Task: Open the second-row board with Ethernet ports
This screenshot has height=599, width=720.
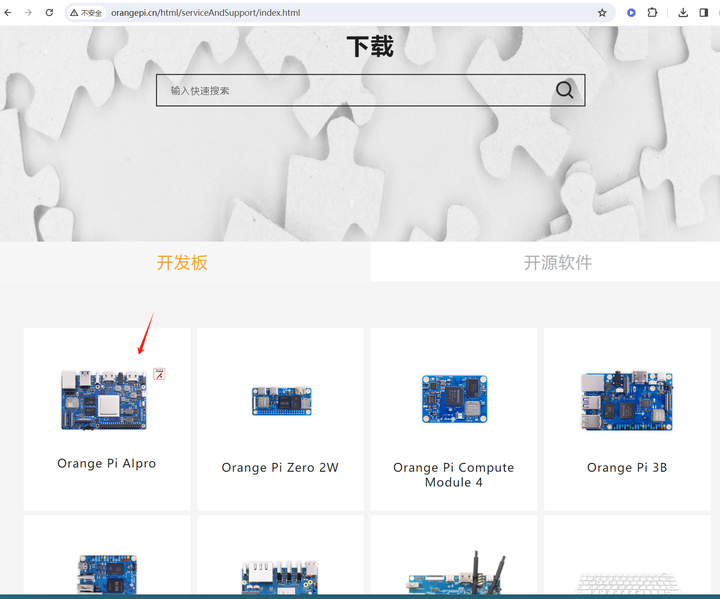Action: click(x=280, y=577)
